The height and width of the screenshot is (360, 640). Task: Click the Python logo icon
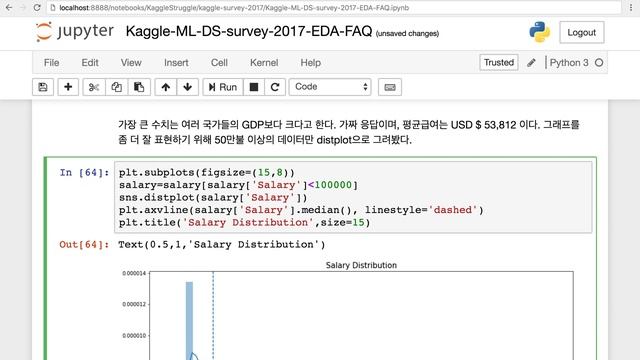(x=540, y=32)
